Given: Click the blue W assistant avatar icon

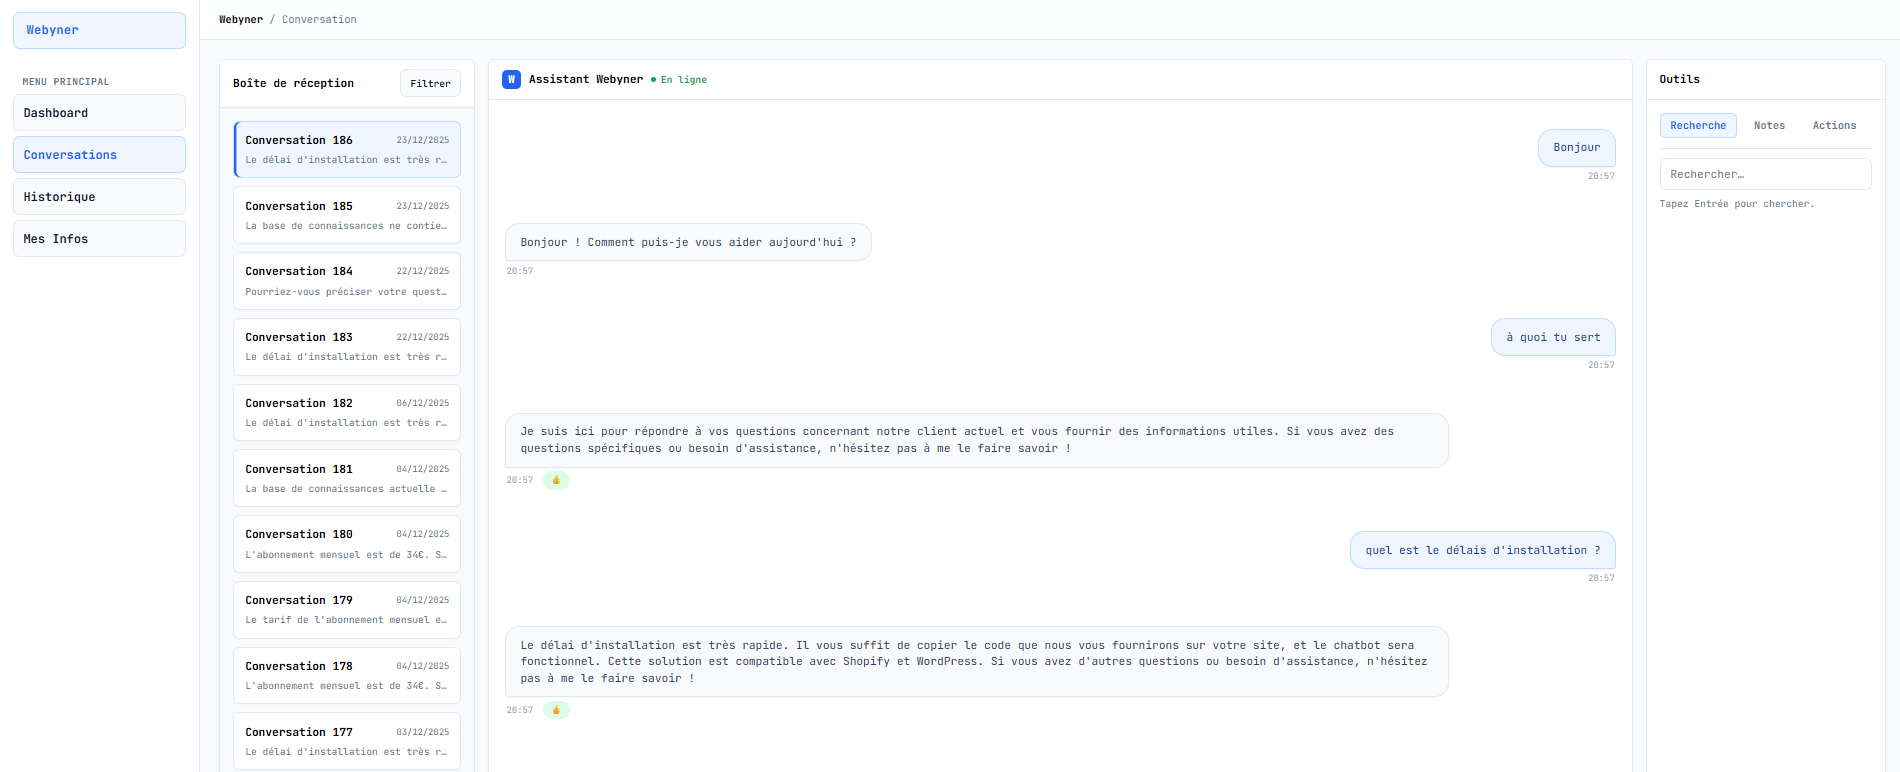Looking at the screenshot, I should 511,79.
